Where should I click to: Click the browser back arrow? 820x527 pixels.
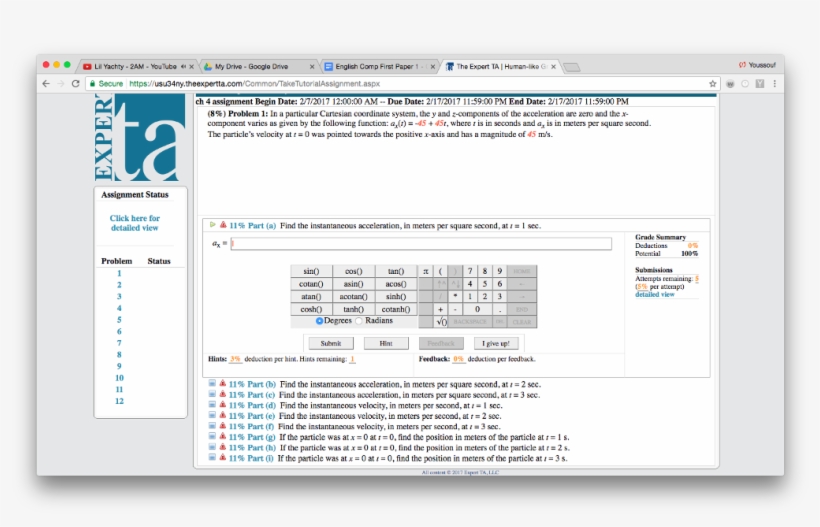(x=46, y=84)
